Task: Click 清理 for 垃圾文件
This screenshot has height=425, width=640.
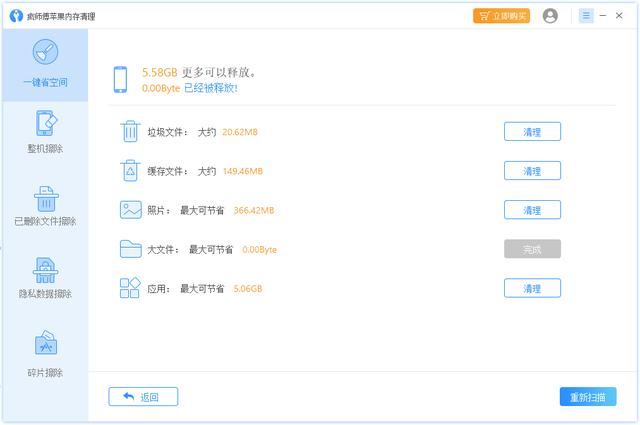Action: tap(532, 131)
